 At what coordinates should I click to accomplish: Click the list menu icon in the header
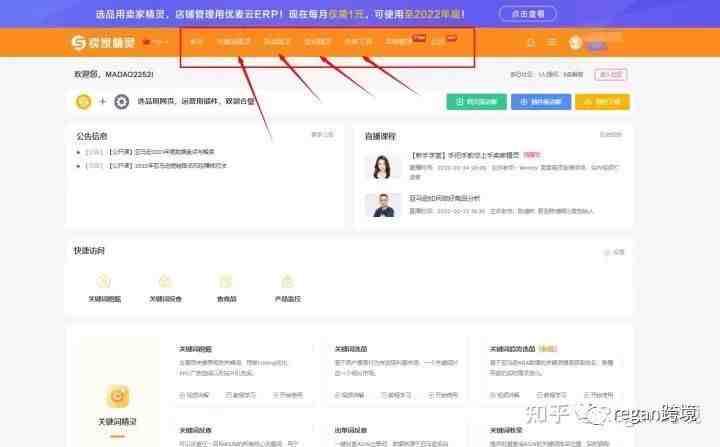[552, 42]
